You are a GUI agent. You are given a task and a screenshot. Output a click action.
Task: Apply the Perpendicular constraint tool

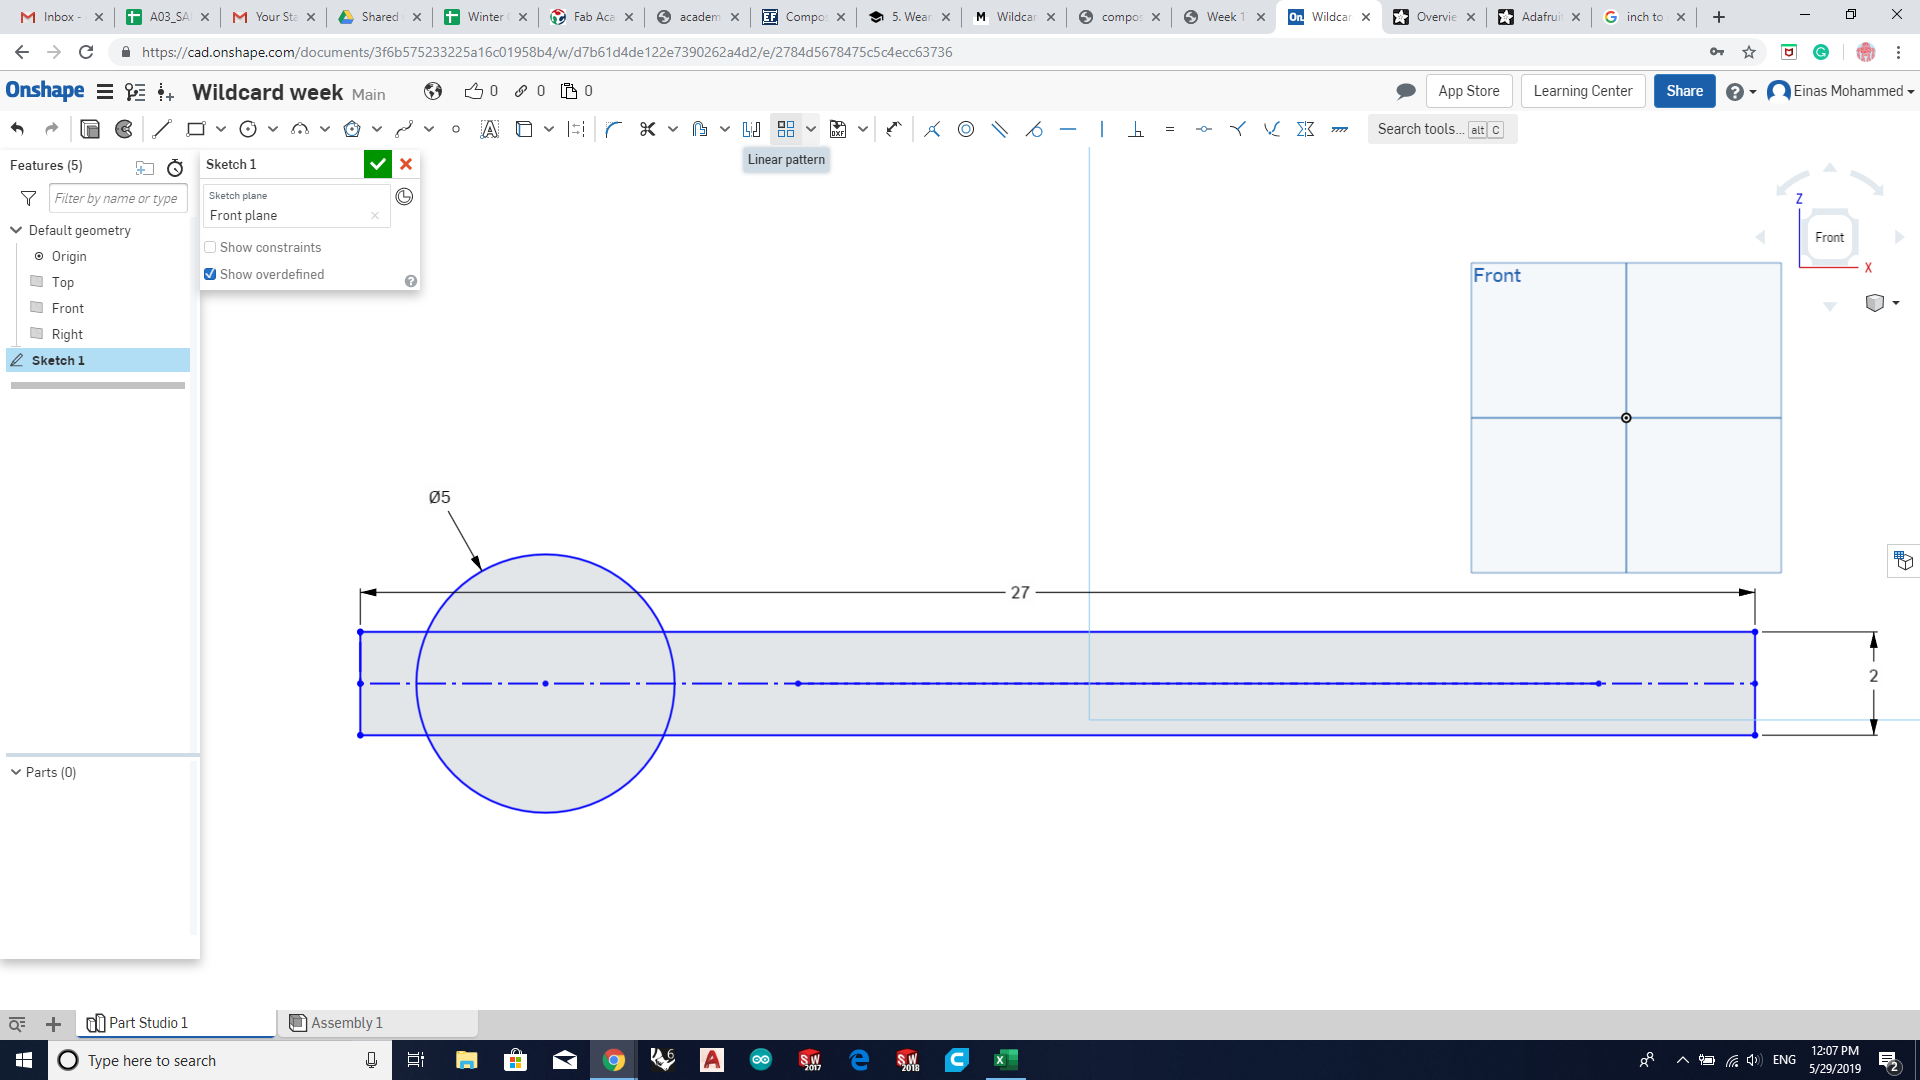click(1135, 129)
